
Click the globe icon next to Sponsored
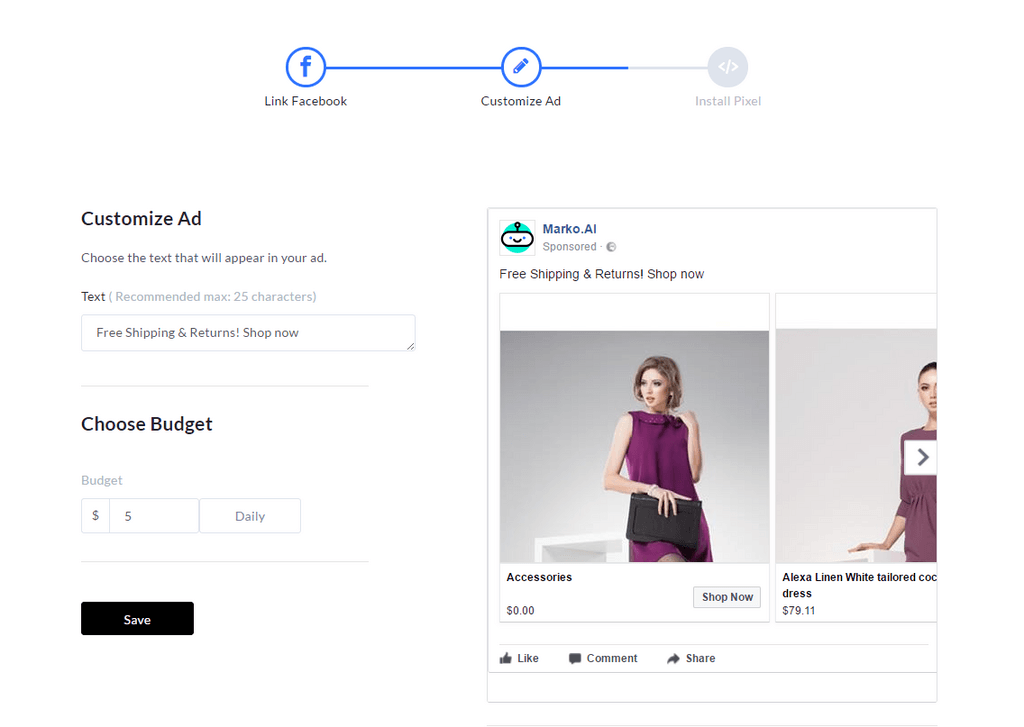tap(611, 247)
